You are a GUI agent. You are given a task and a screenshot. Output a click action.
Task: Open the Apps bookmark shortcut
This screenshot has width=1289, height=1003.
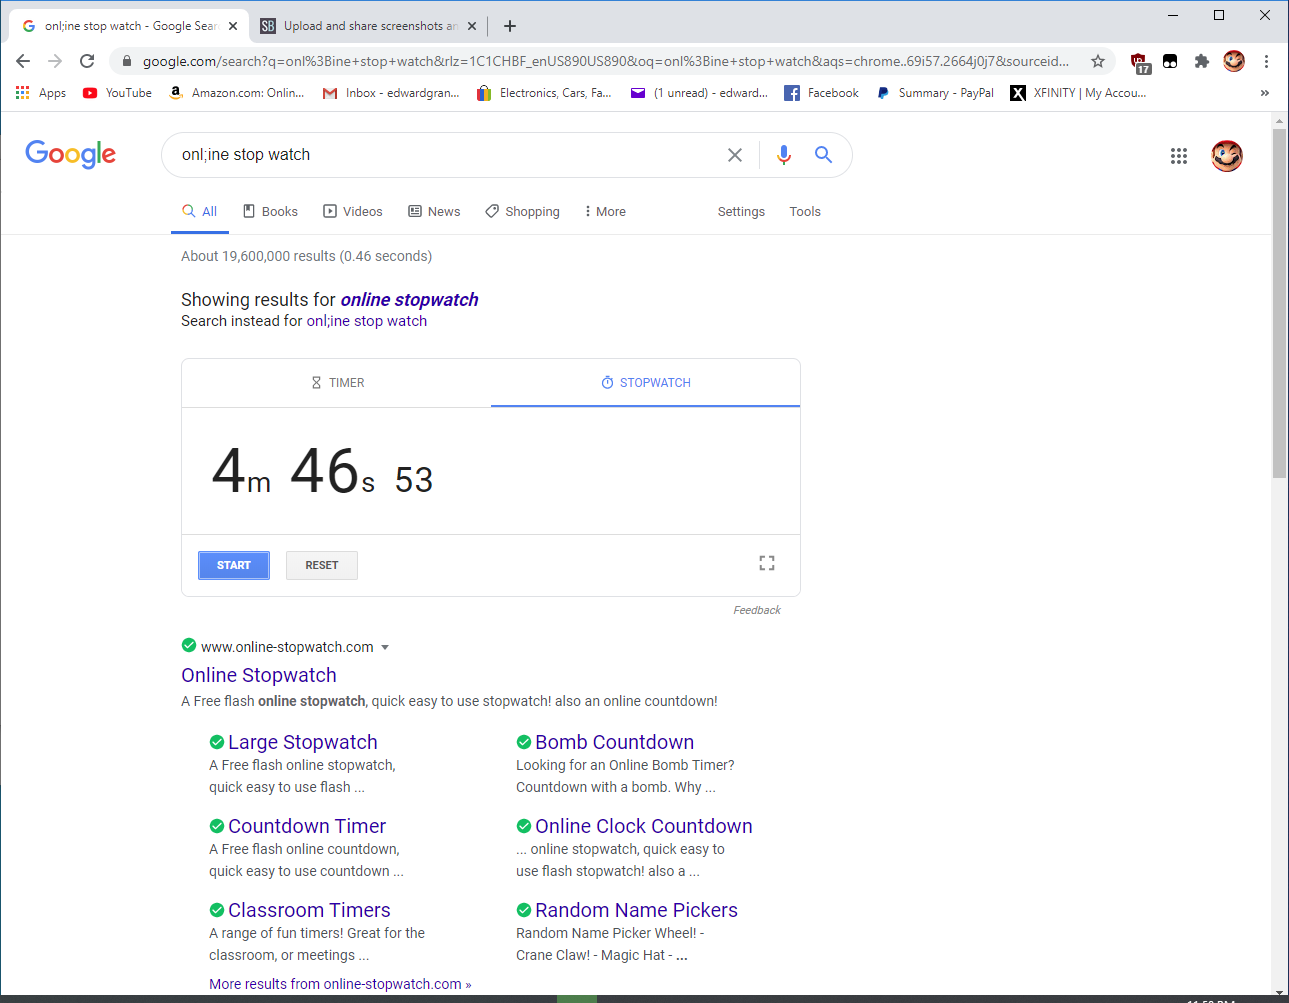pyautogui.click(x=41, y=93)
